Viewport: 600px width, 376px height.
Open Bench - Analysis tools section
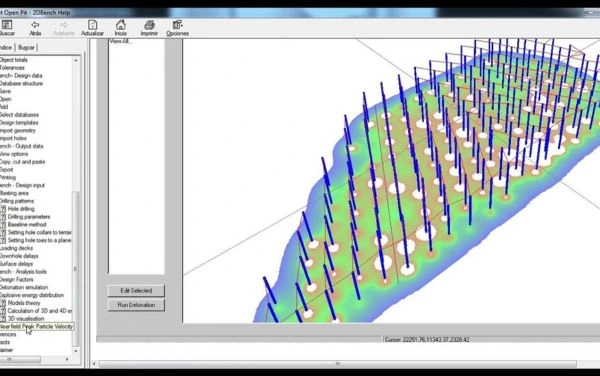pos(23,272)
